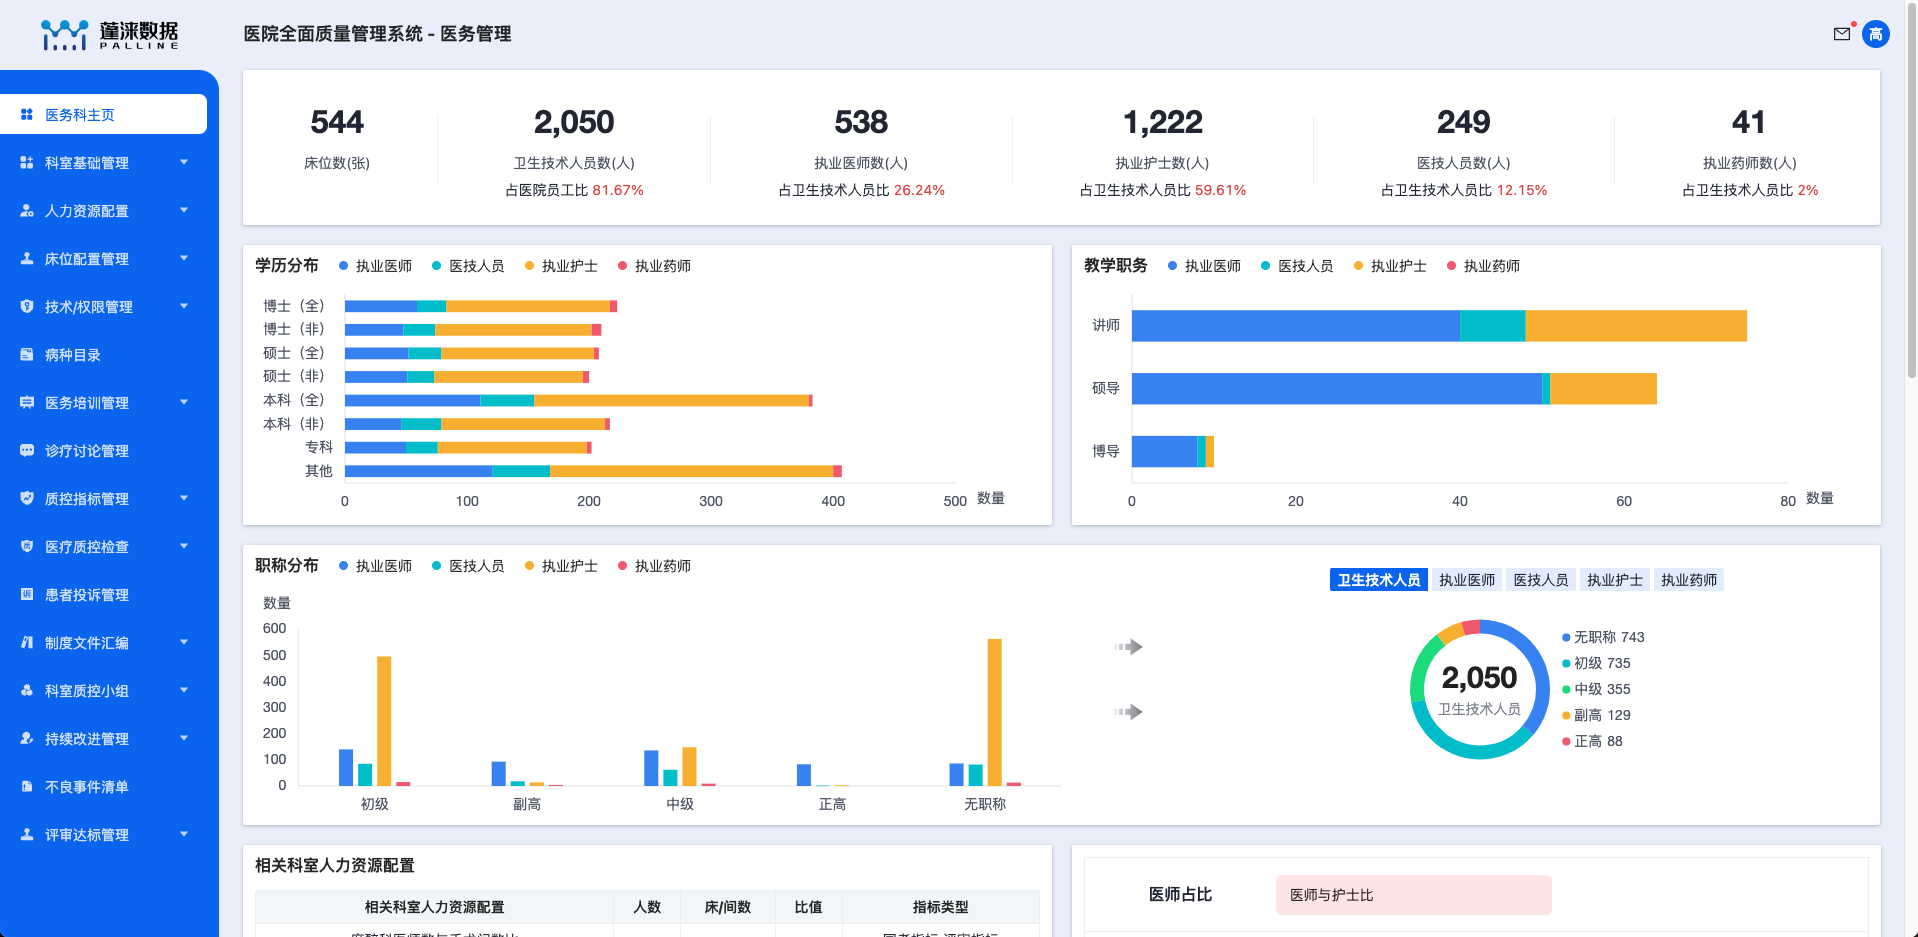Viewport: 1918px width, 937px height.
Task: Click the 科室质控小组 group icon
Action: 27,690
